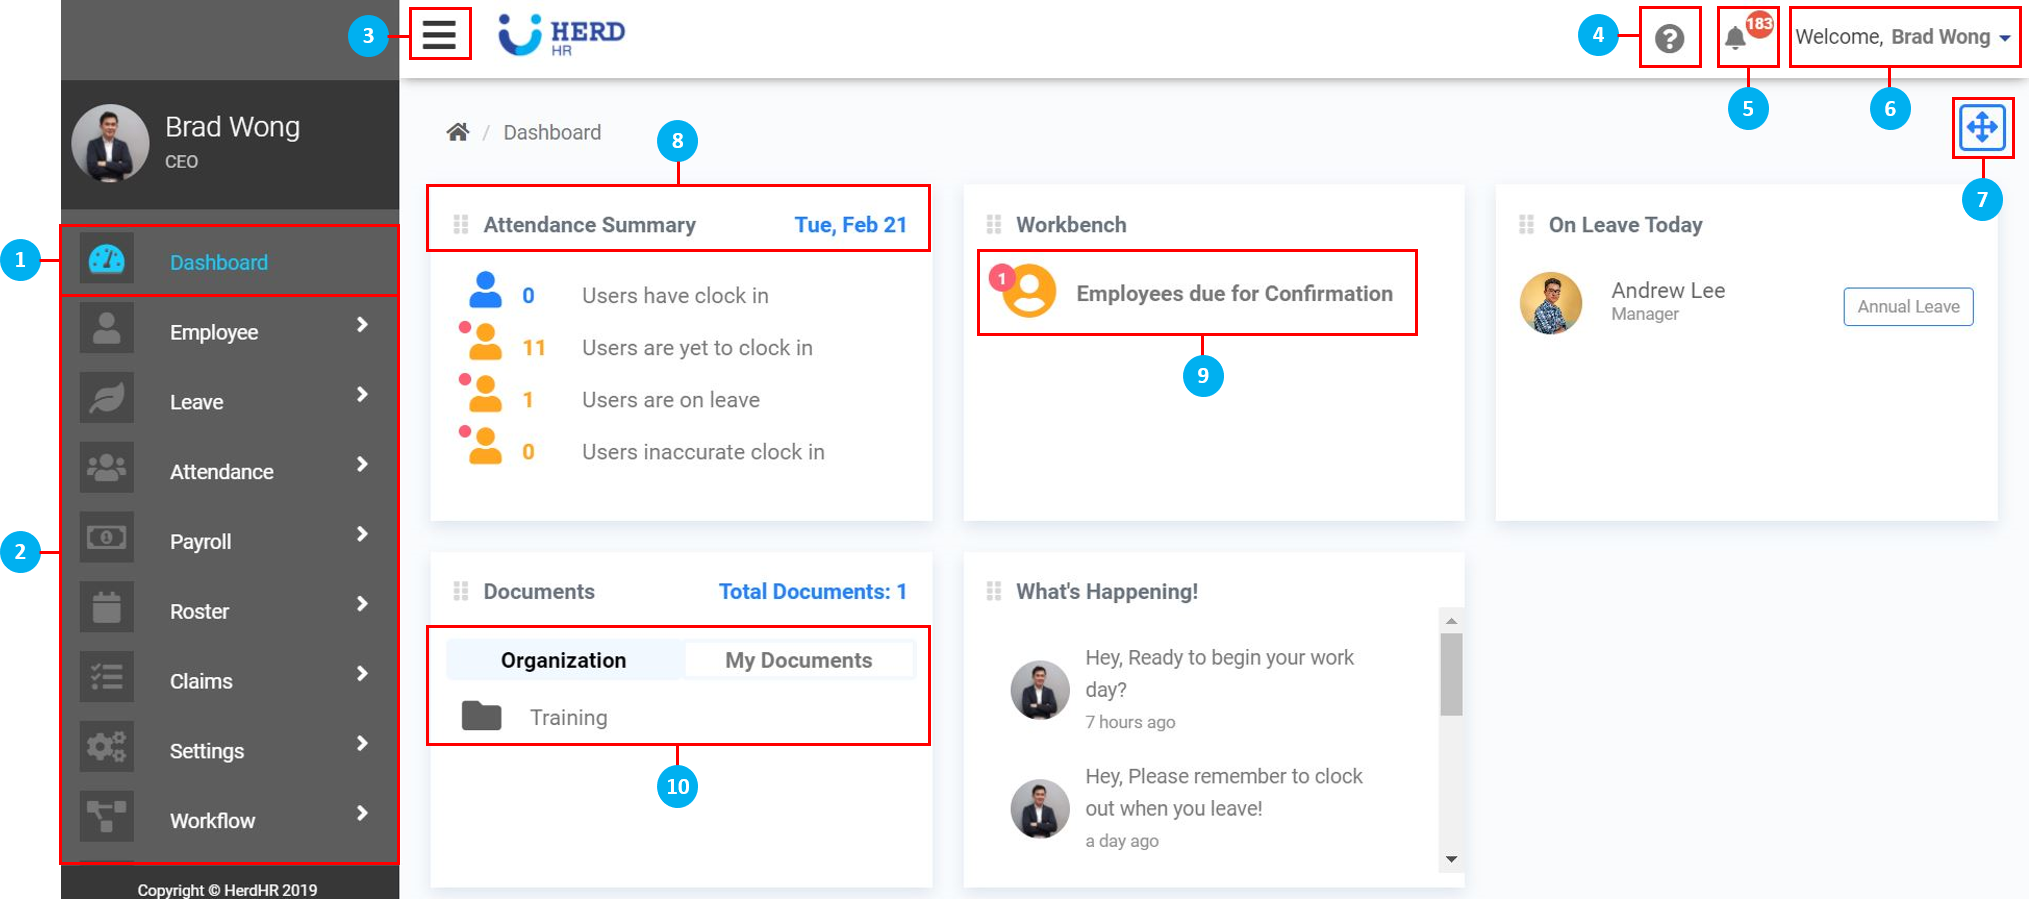Viewport: 2029px width, 899px height.
Task: Switch to the Organization tab
Action: click(x=564, y=660)
